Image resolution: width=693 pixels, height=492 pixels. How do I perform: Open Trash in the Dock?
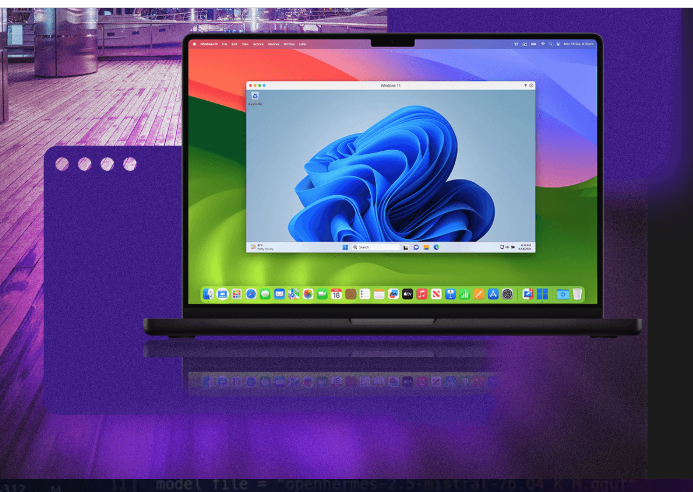577,294
